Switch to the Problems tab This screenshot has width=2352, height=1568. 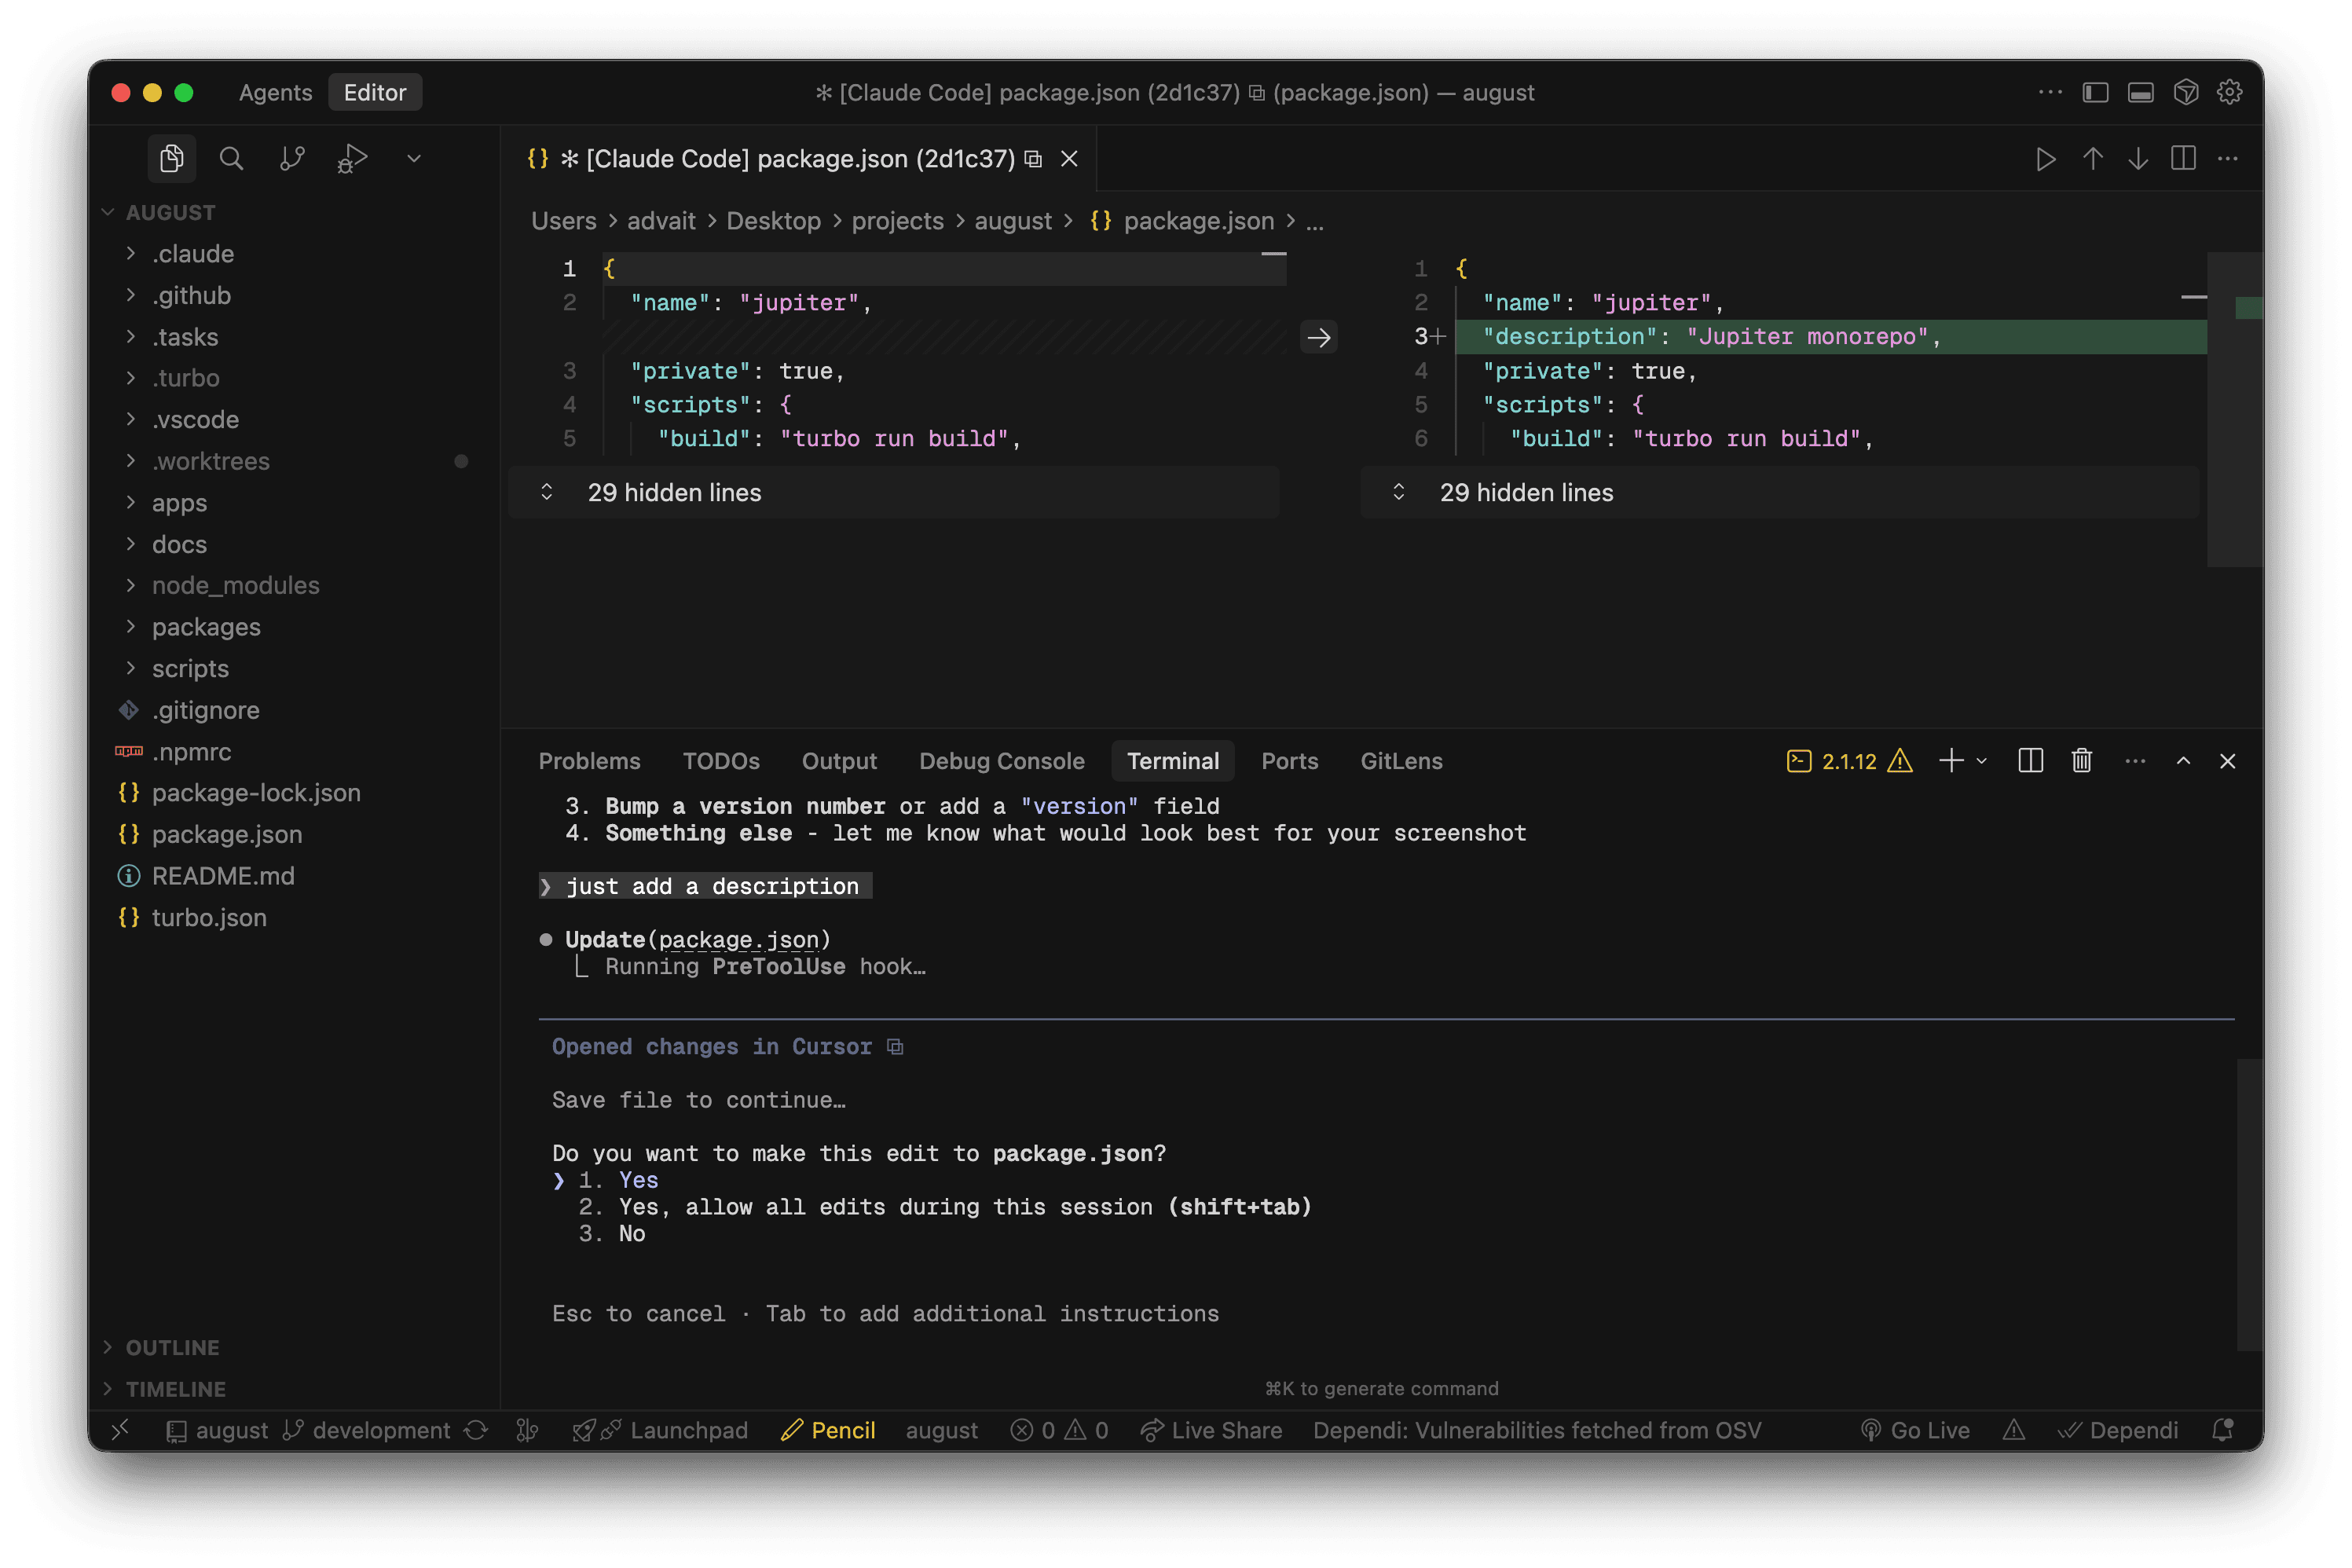(x=589, y=761)
